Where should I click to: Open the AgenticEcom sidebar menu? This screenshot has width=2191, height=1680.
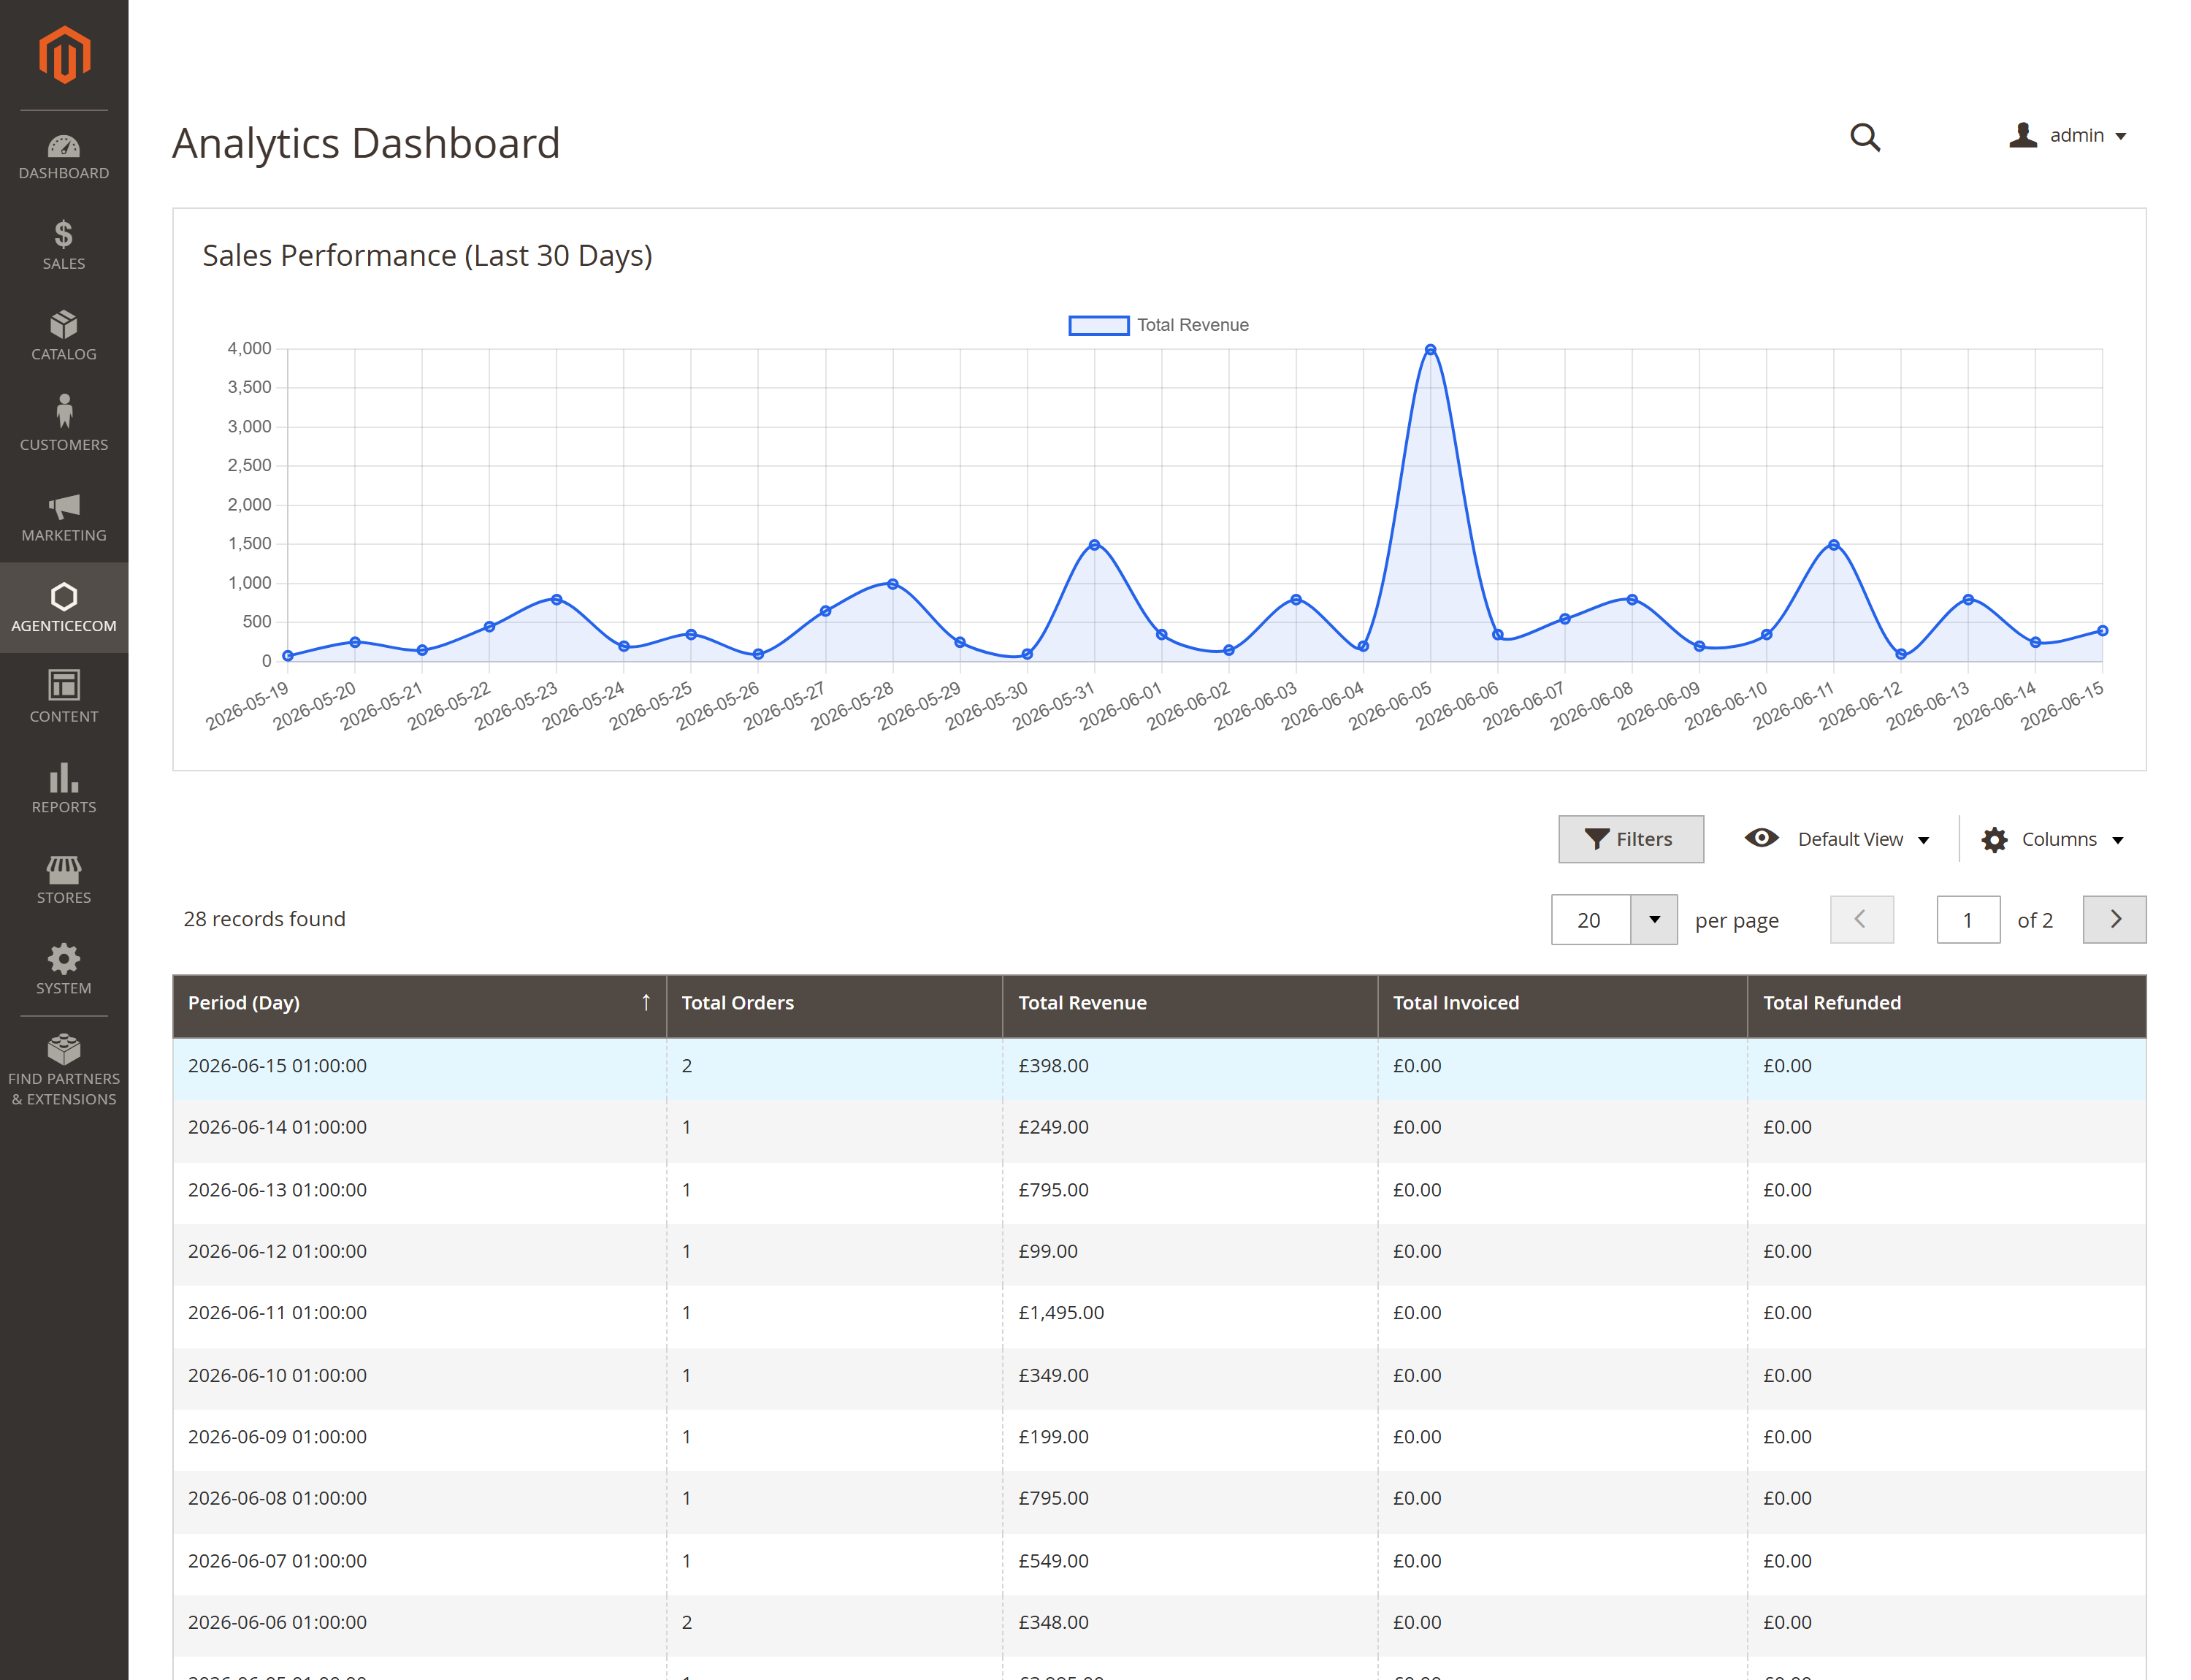pyautogui.click(x=64, y=607)
